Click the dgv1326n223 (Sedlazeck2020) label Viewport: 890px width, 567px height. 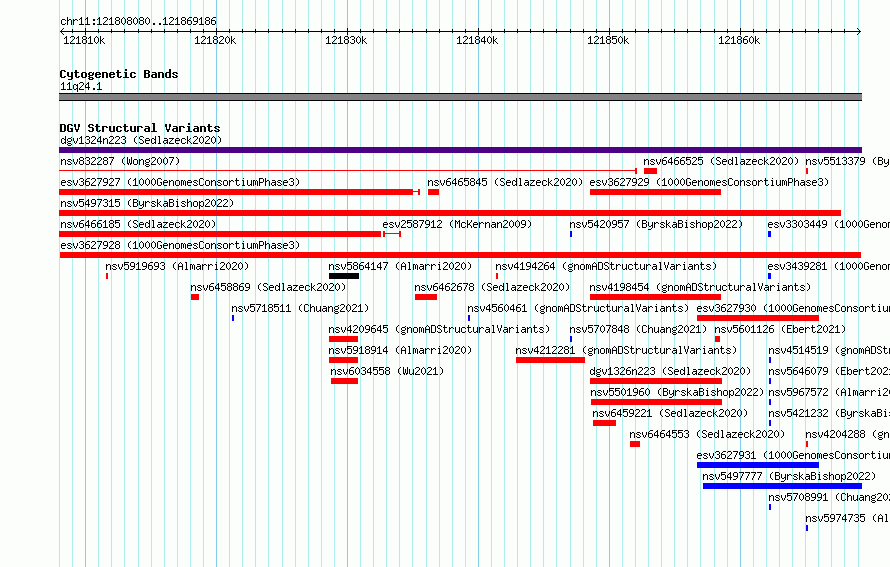(x=670, y=371)
